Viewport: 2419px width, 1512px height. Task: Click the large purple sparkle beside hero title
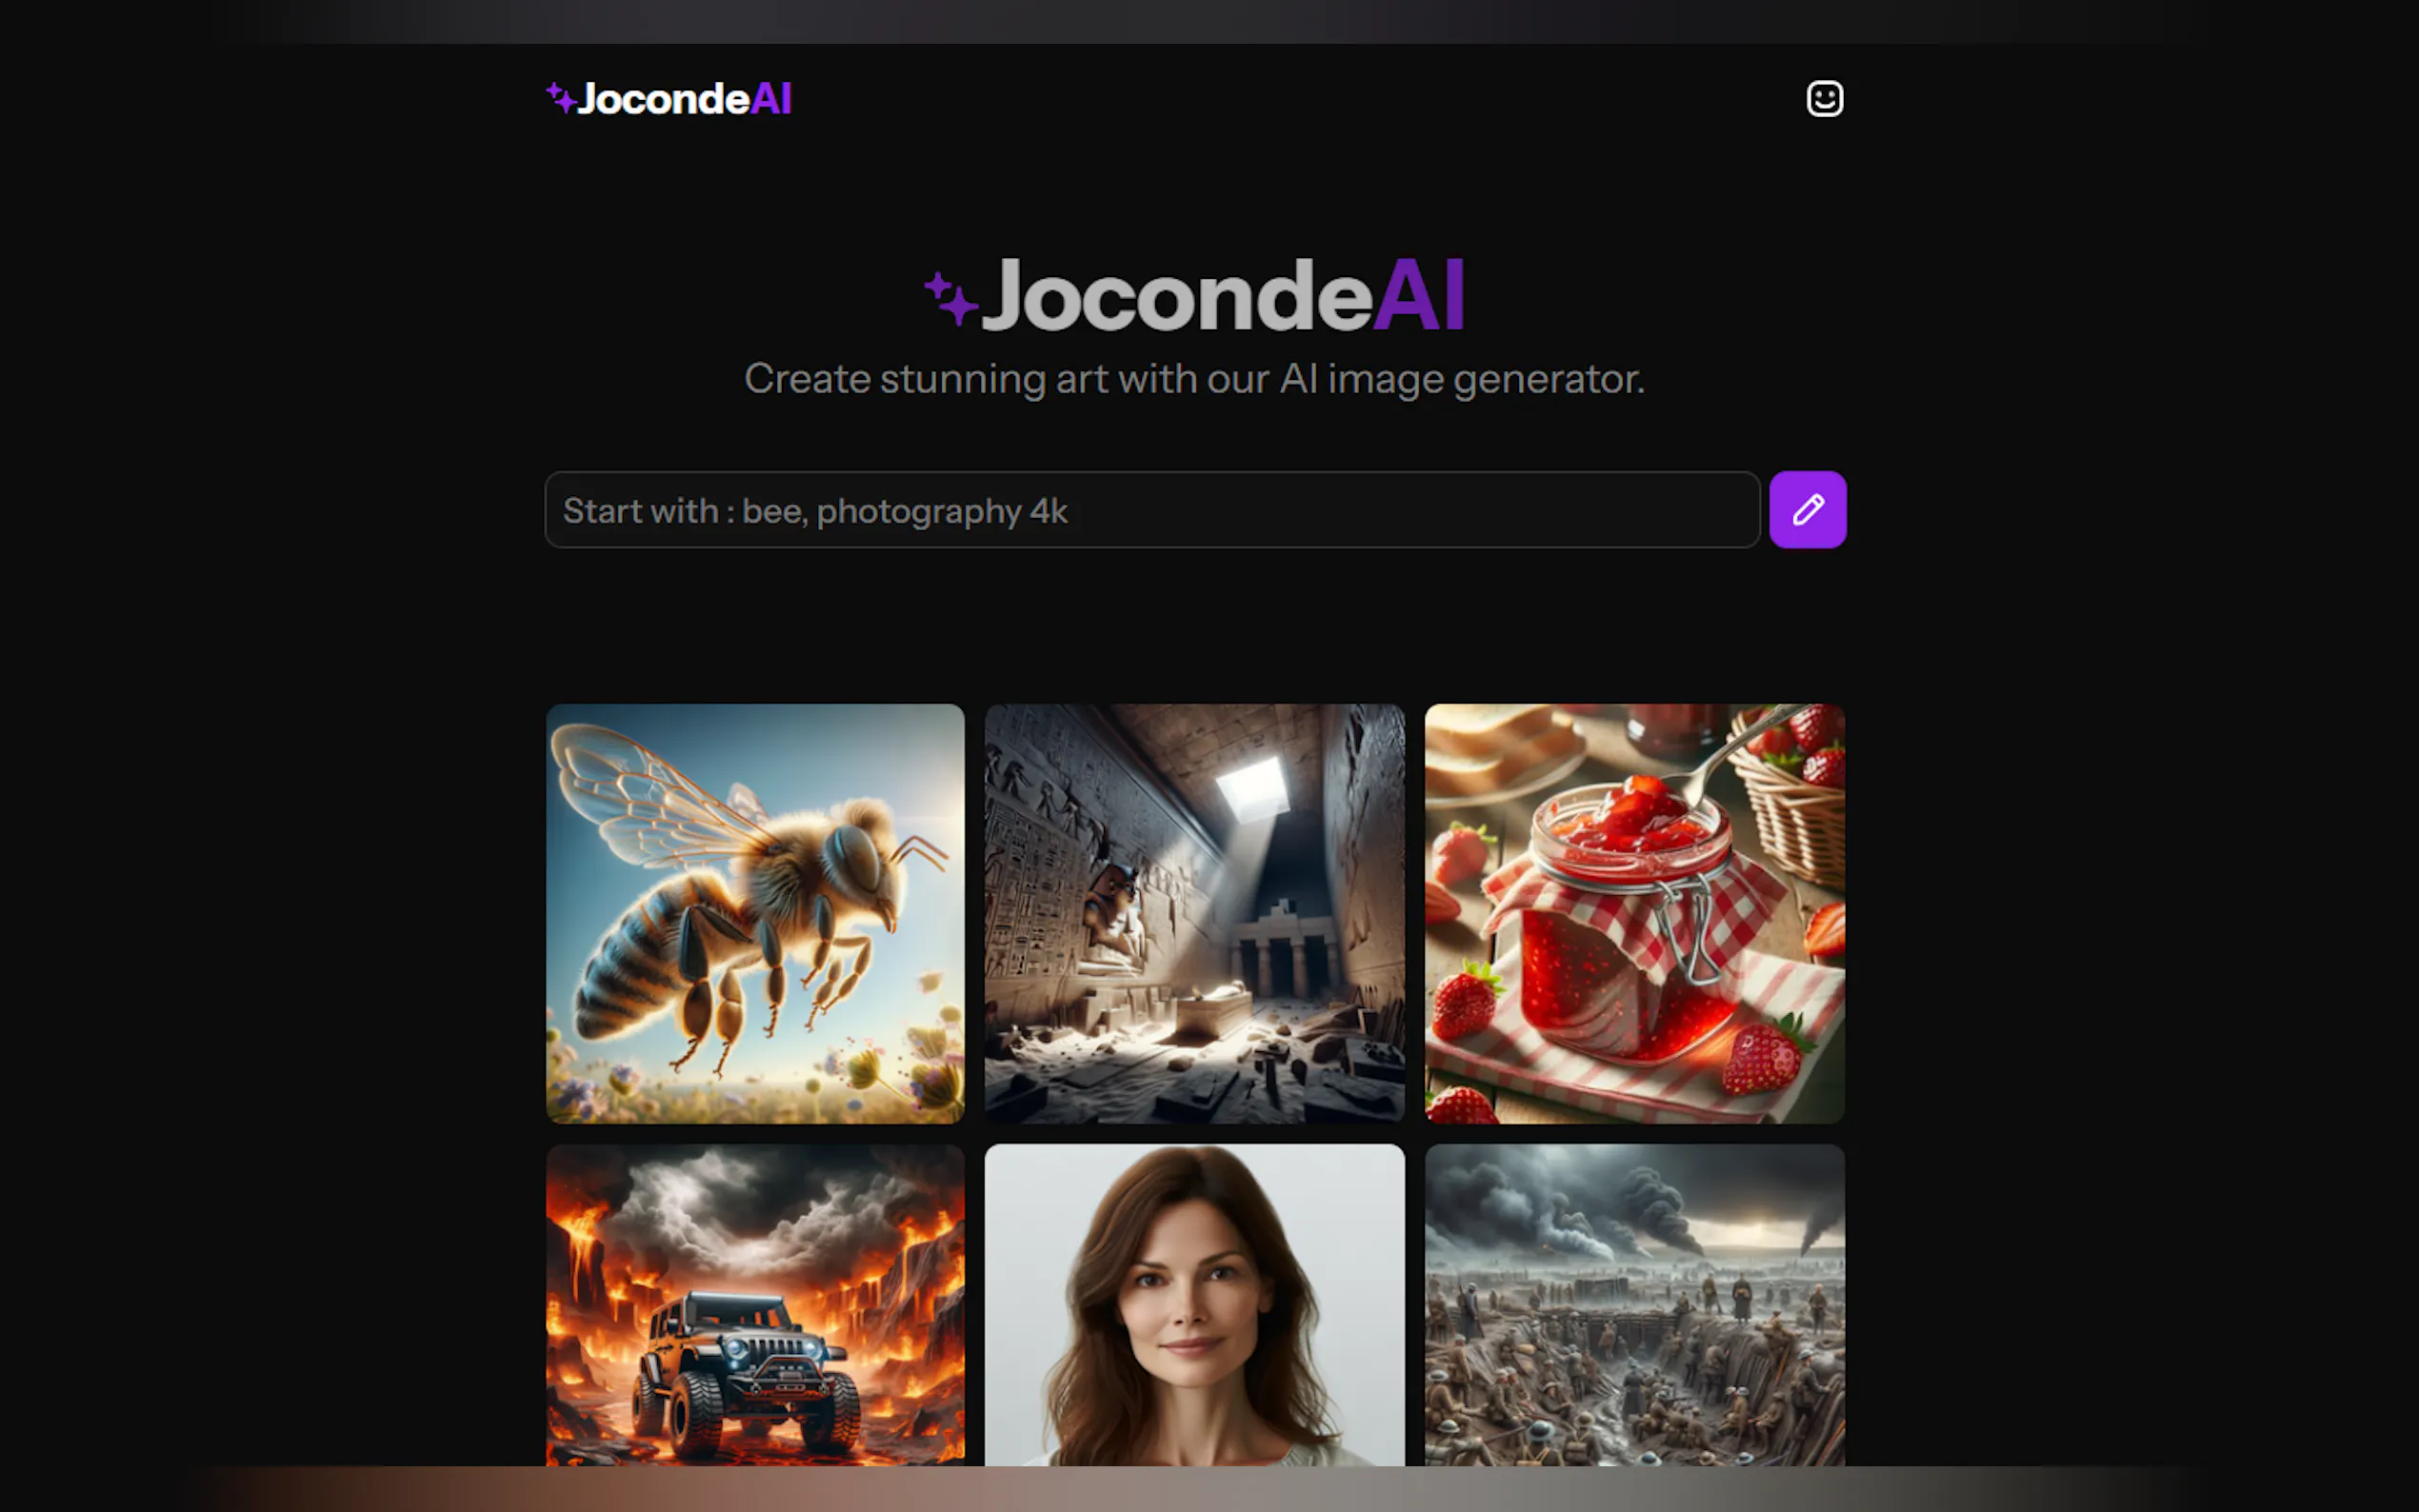coord(950,298)
